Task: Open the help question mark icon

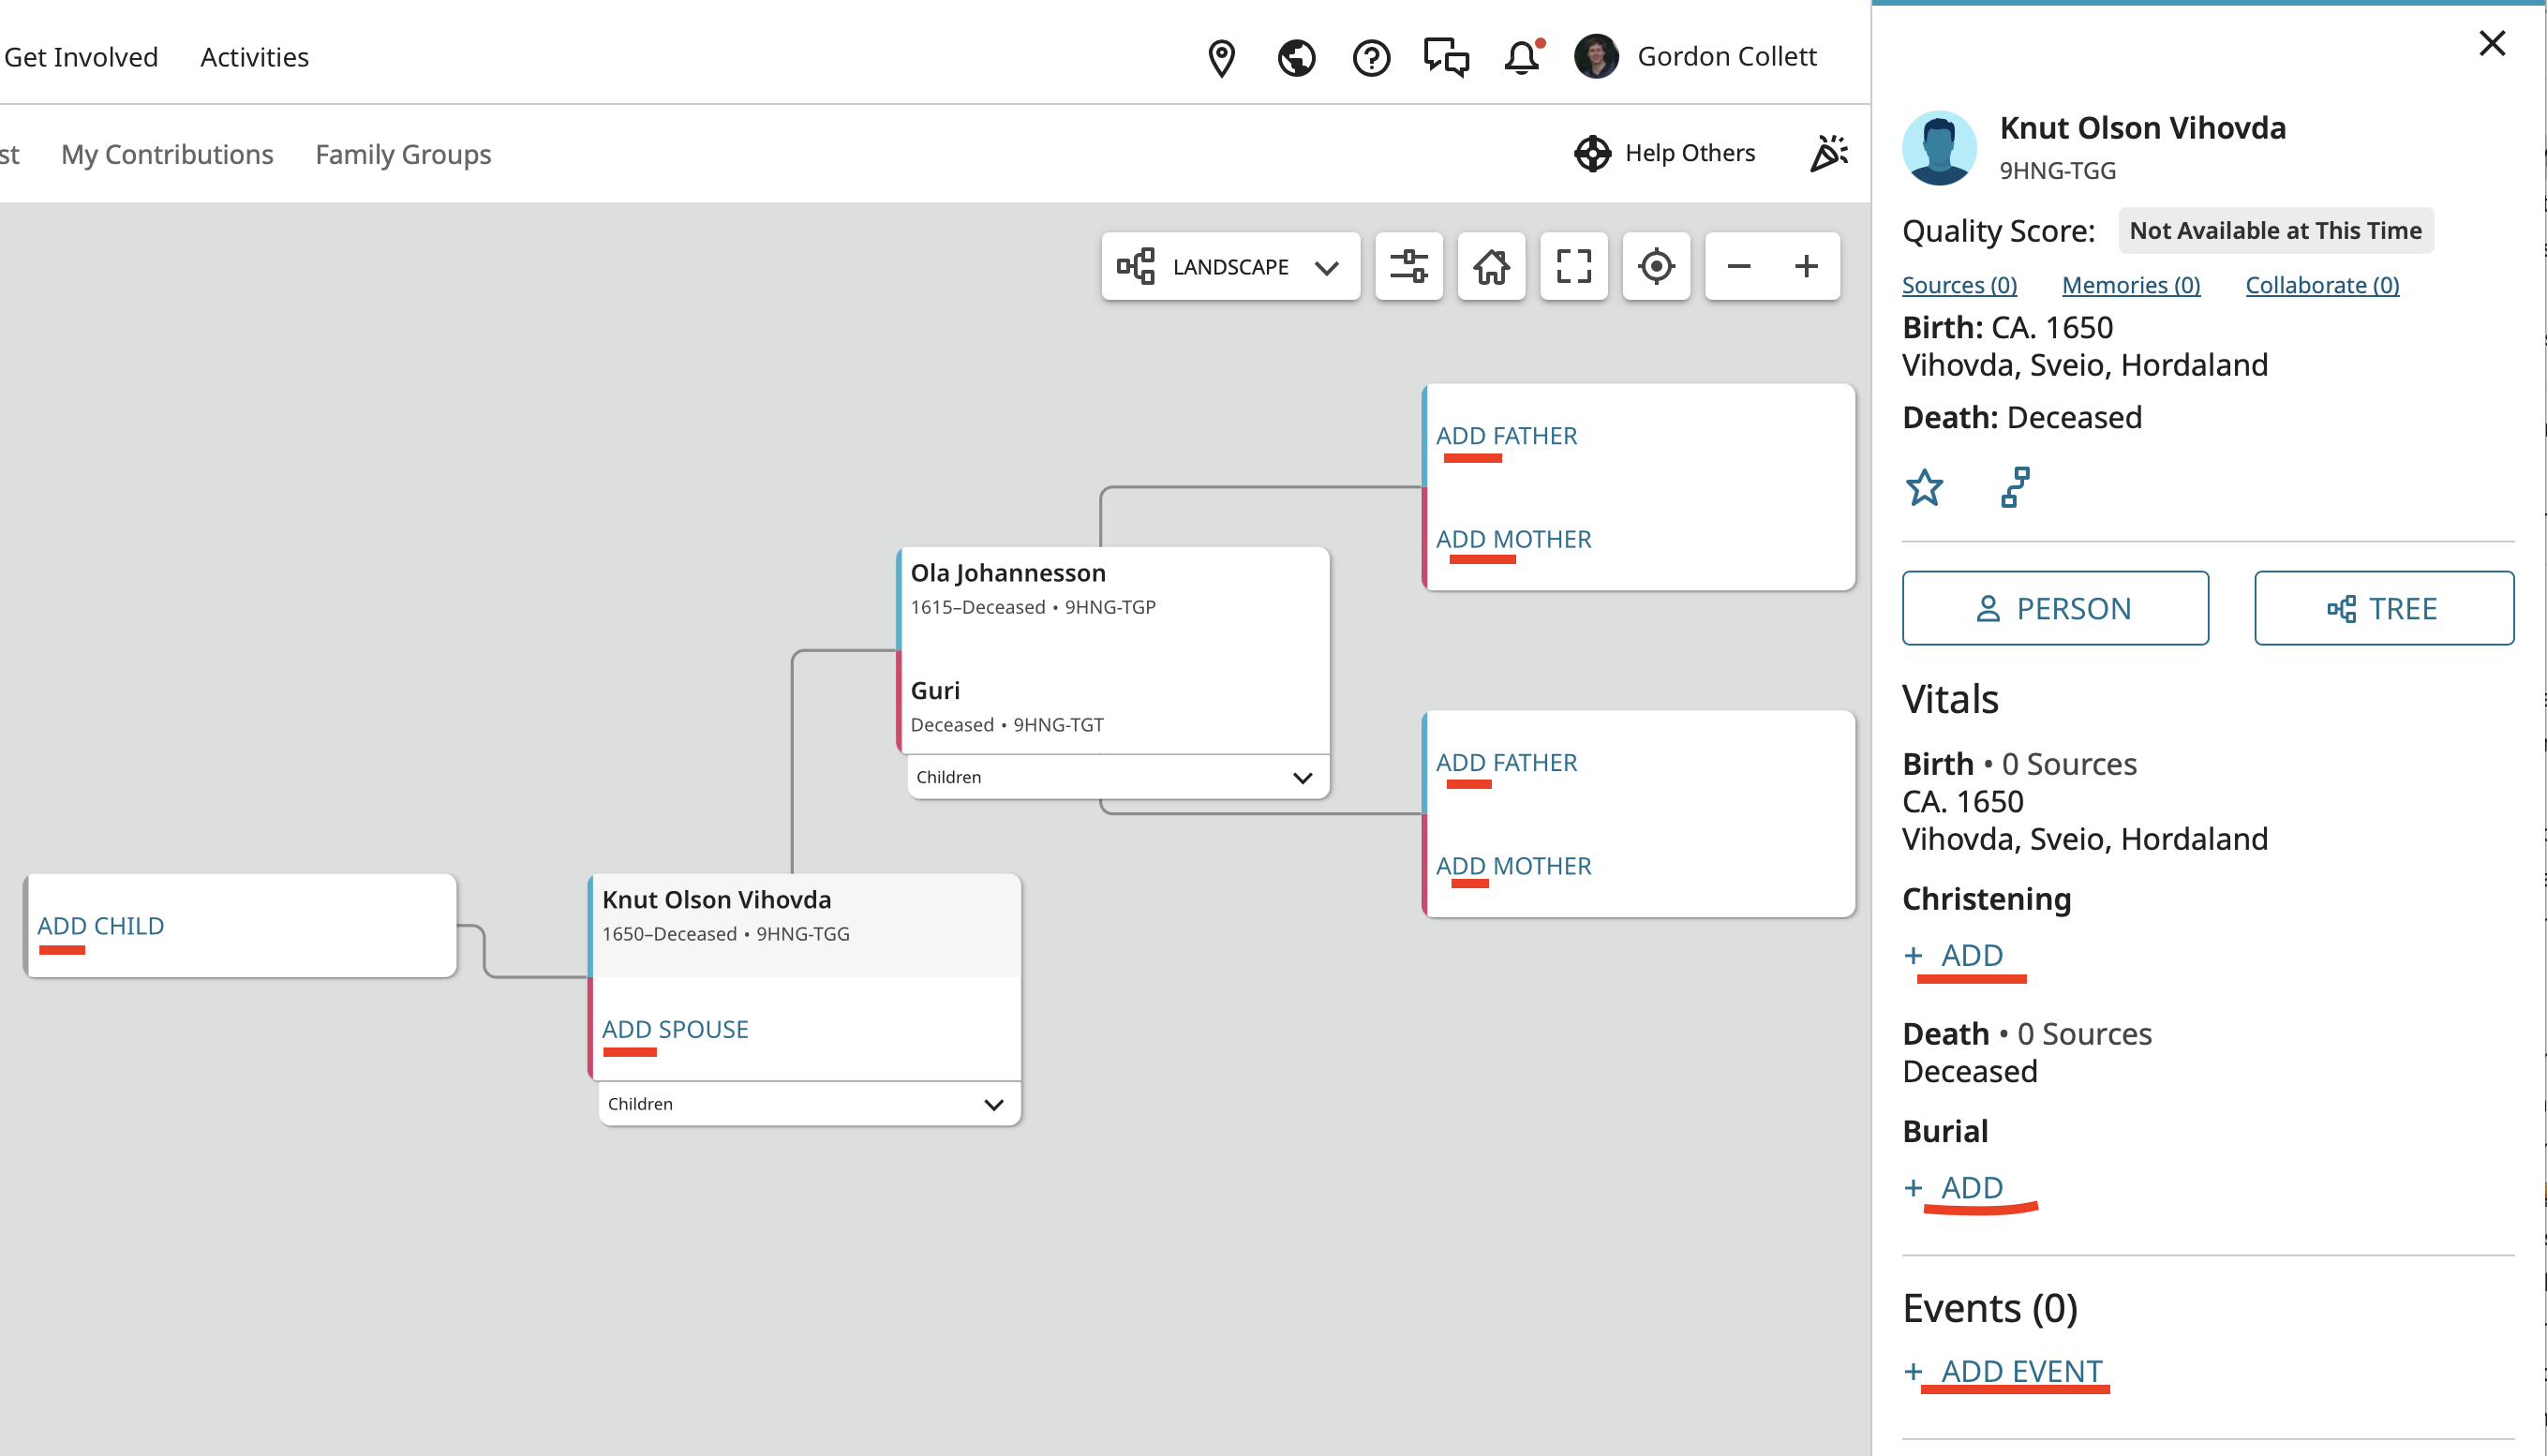Action: pos(1371,58)
